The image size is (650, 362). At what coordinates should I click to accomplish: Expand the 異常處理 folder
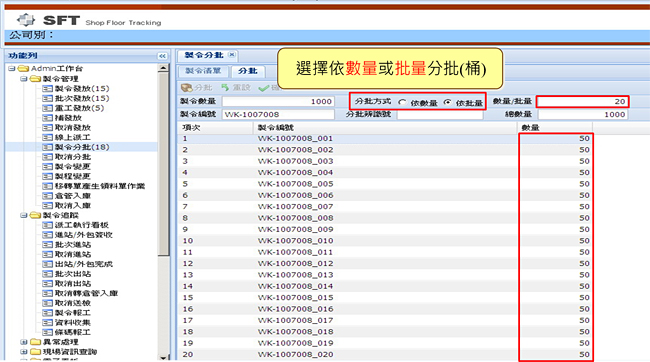pyautogui.click(x=24, y=342)
